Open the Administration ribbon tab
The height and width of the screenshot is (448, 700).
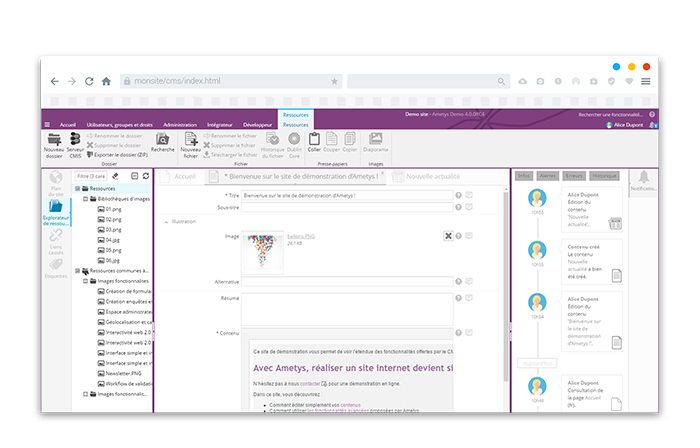[x=180, y=124]
